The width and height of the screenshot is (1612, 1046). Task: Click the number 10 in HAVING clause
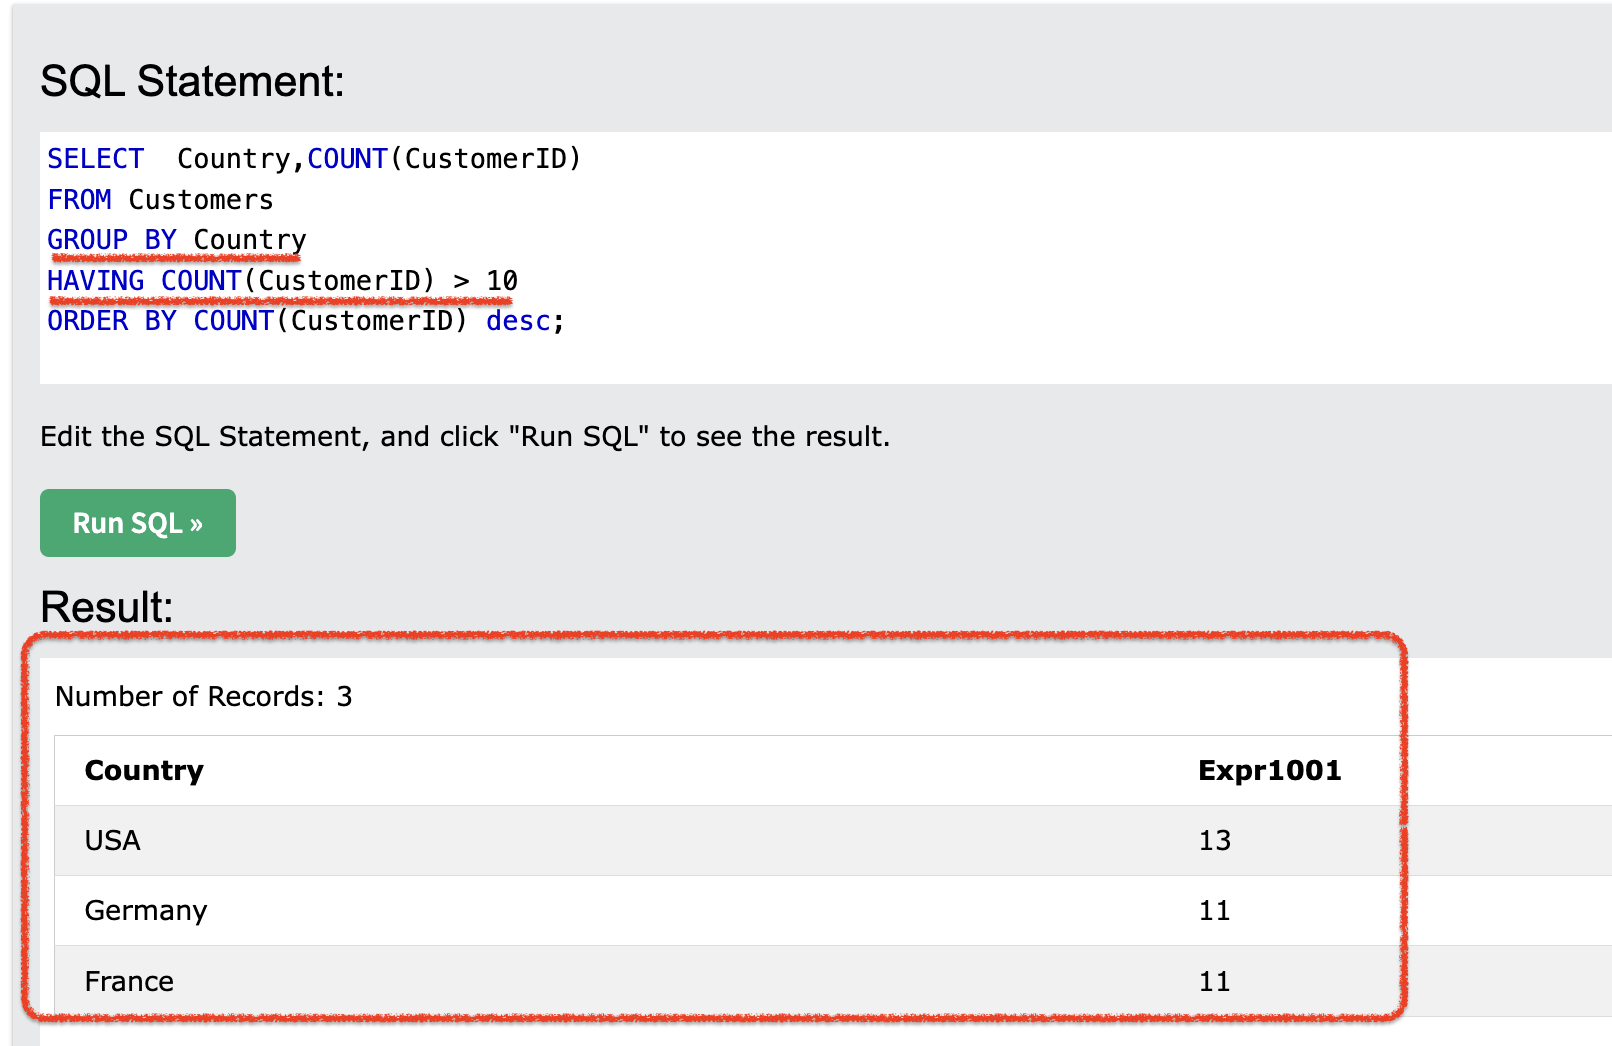click(x=501, y=281)
